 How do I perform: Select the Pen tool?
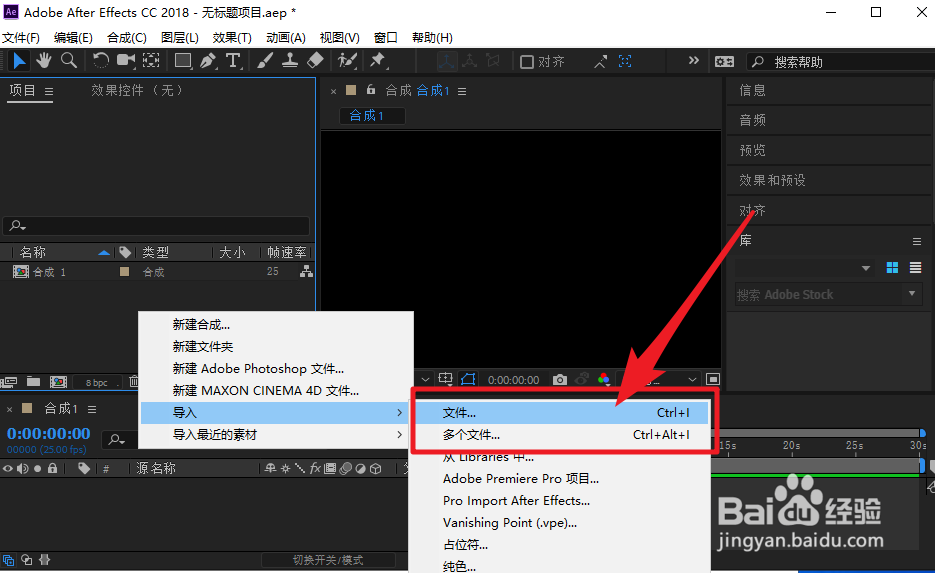[x=208, y=61]
